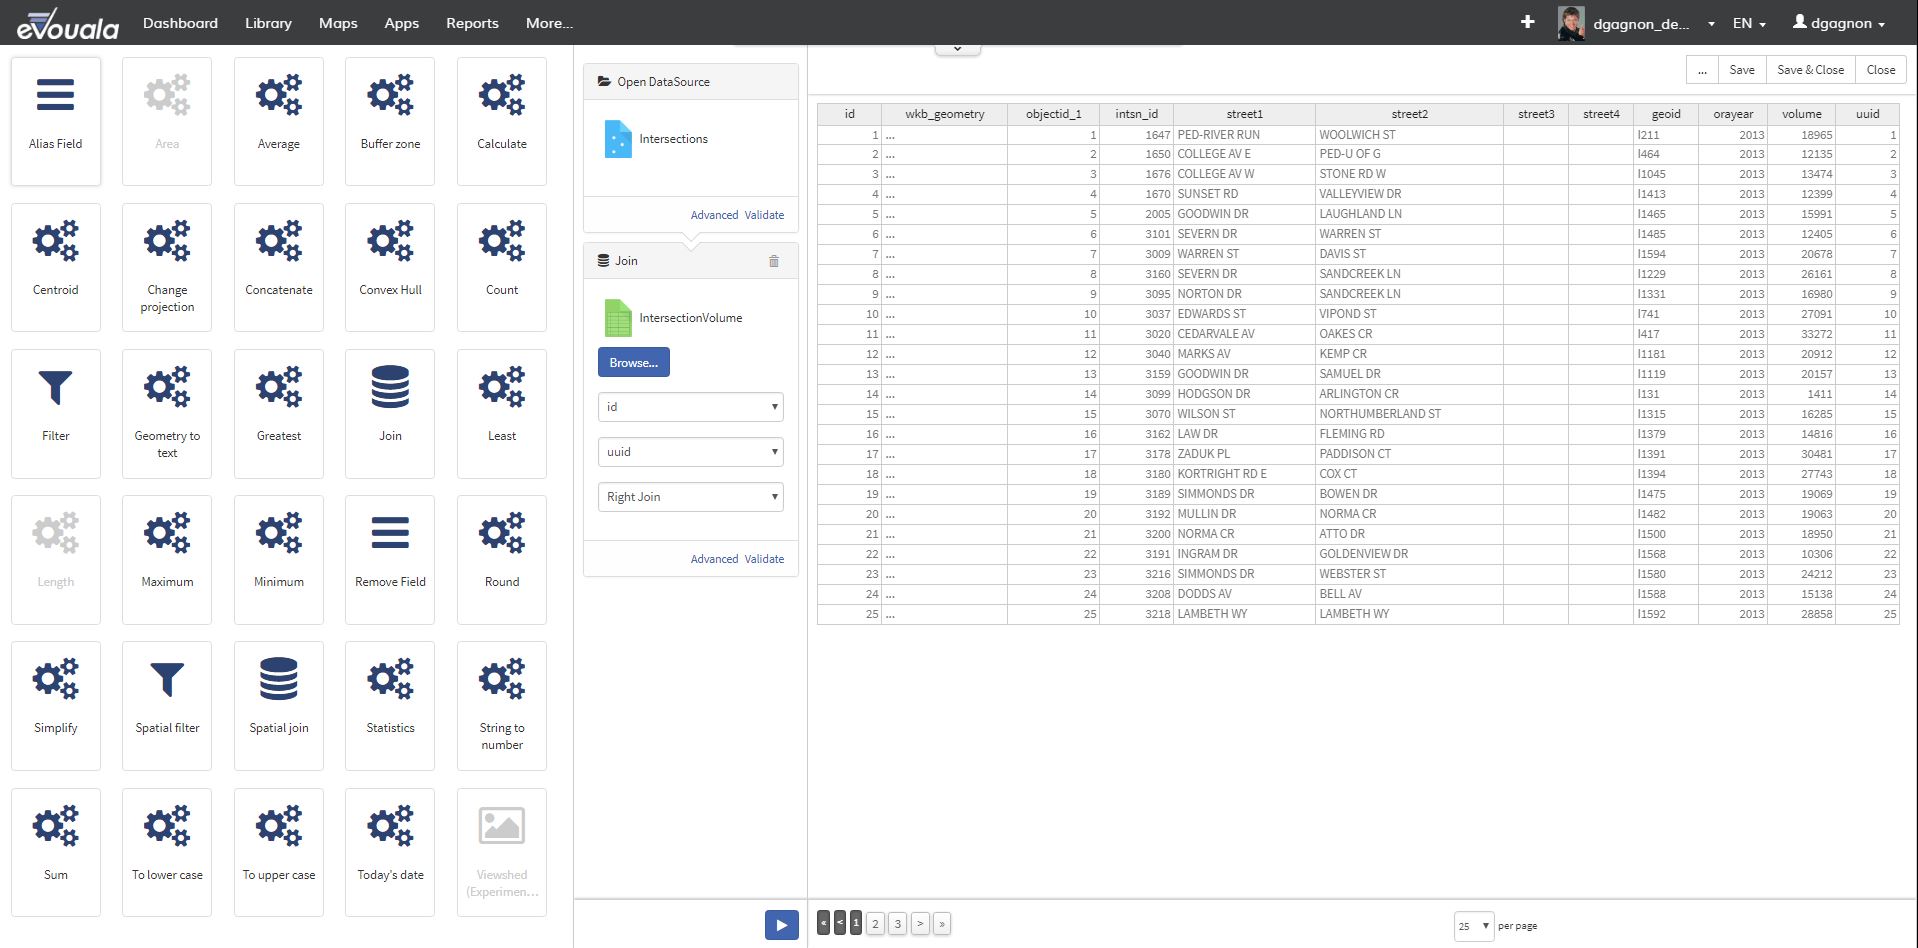Image resolution: width=1918 pixels, height=948 pixels.
Task: Click the plus icon in top bar
Action: [1527, 22]
